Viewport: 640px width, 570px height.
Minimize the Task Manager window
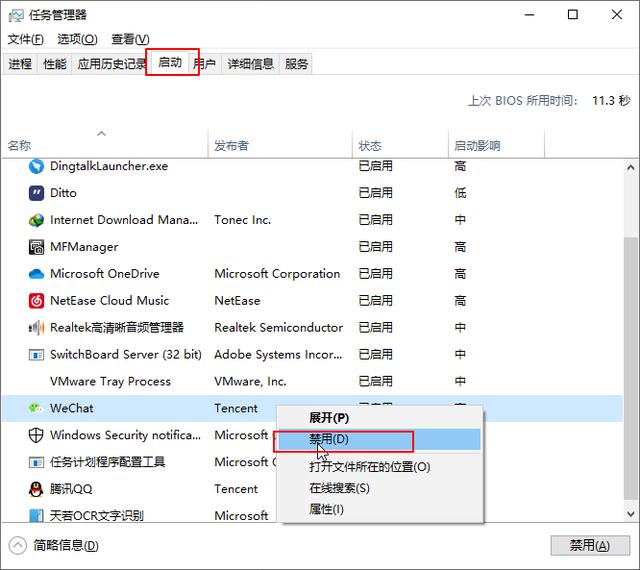[x=529, y=15]
